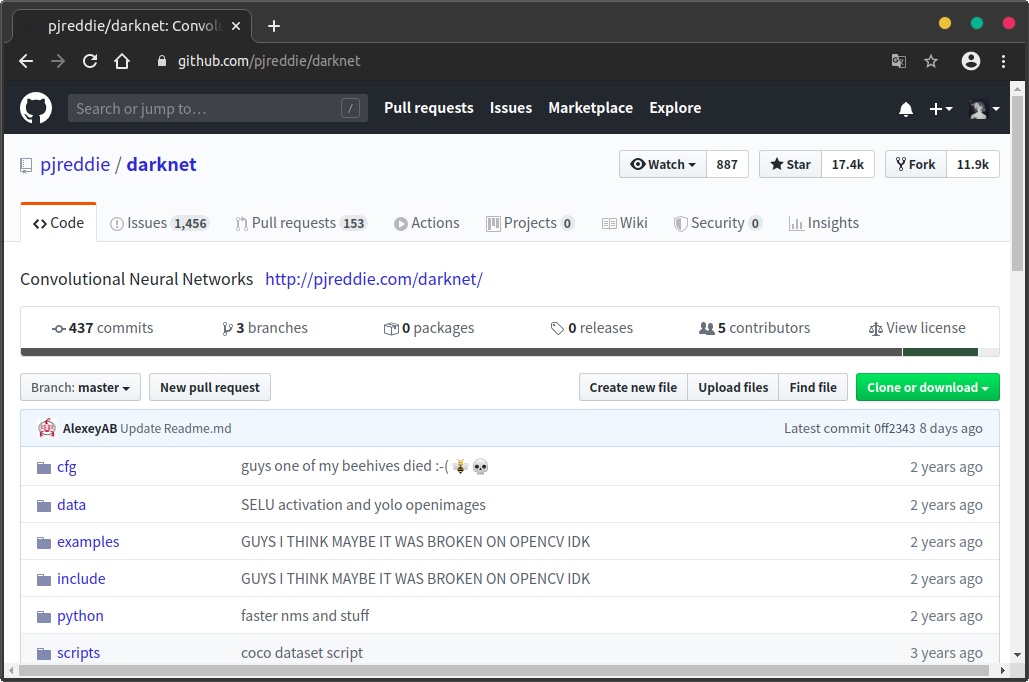Screen dimensions: 1029x682
Task: Click the darknet repository name link
Action: tap(161, 164)
